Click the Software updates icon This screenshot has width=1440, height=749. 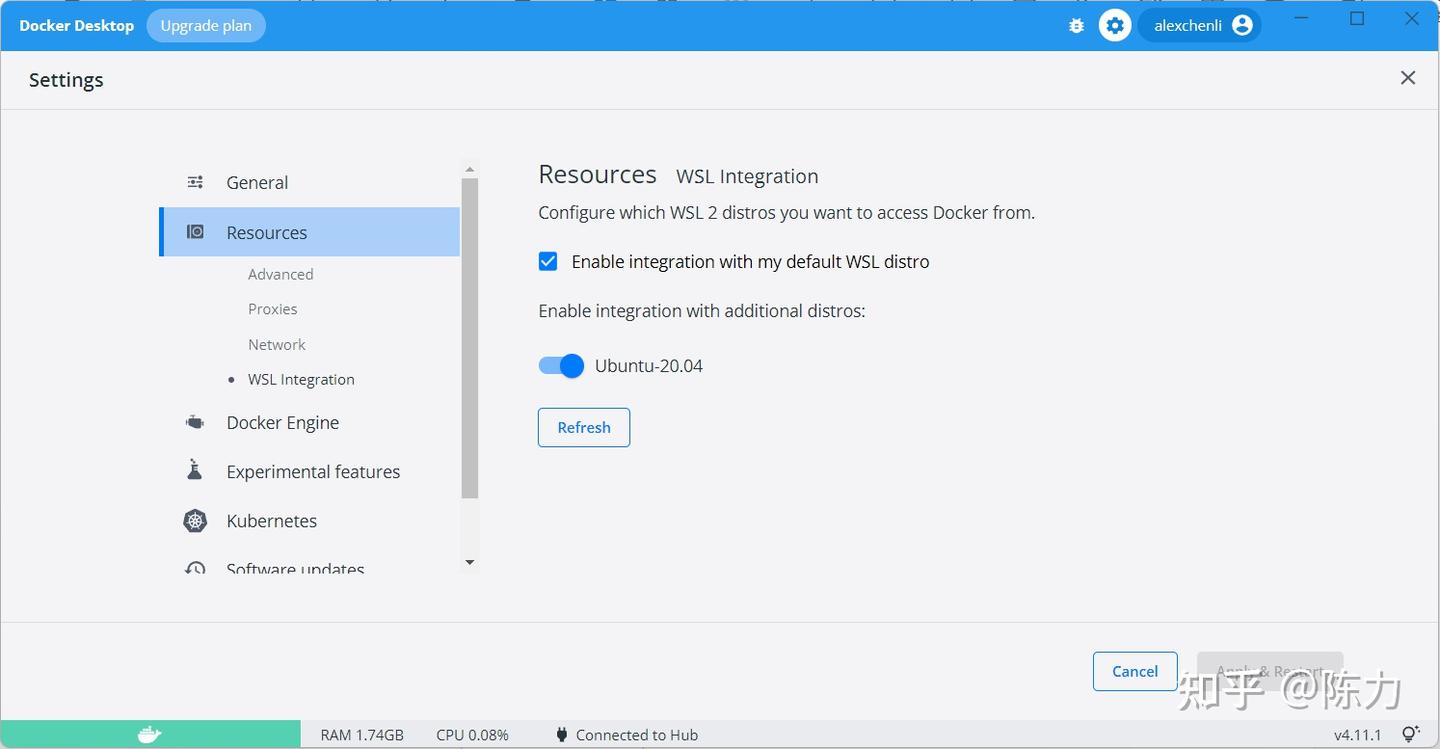coord(194,567)
